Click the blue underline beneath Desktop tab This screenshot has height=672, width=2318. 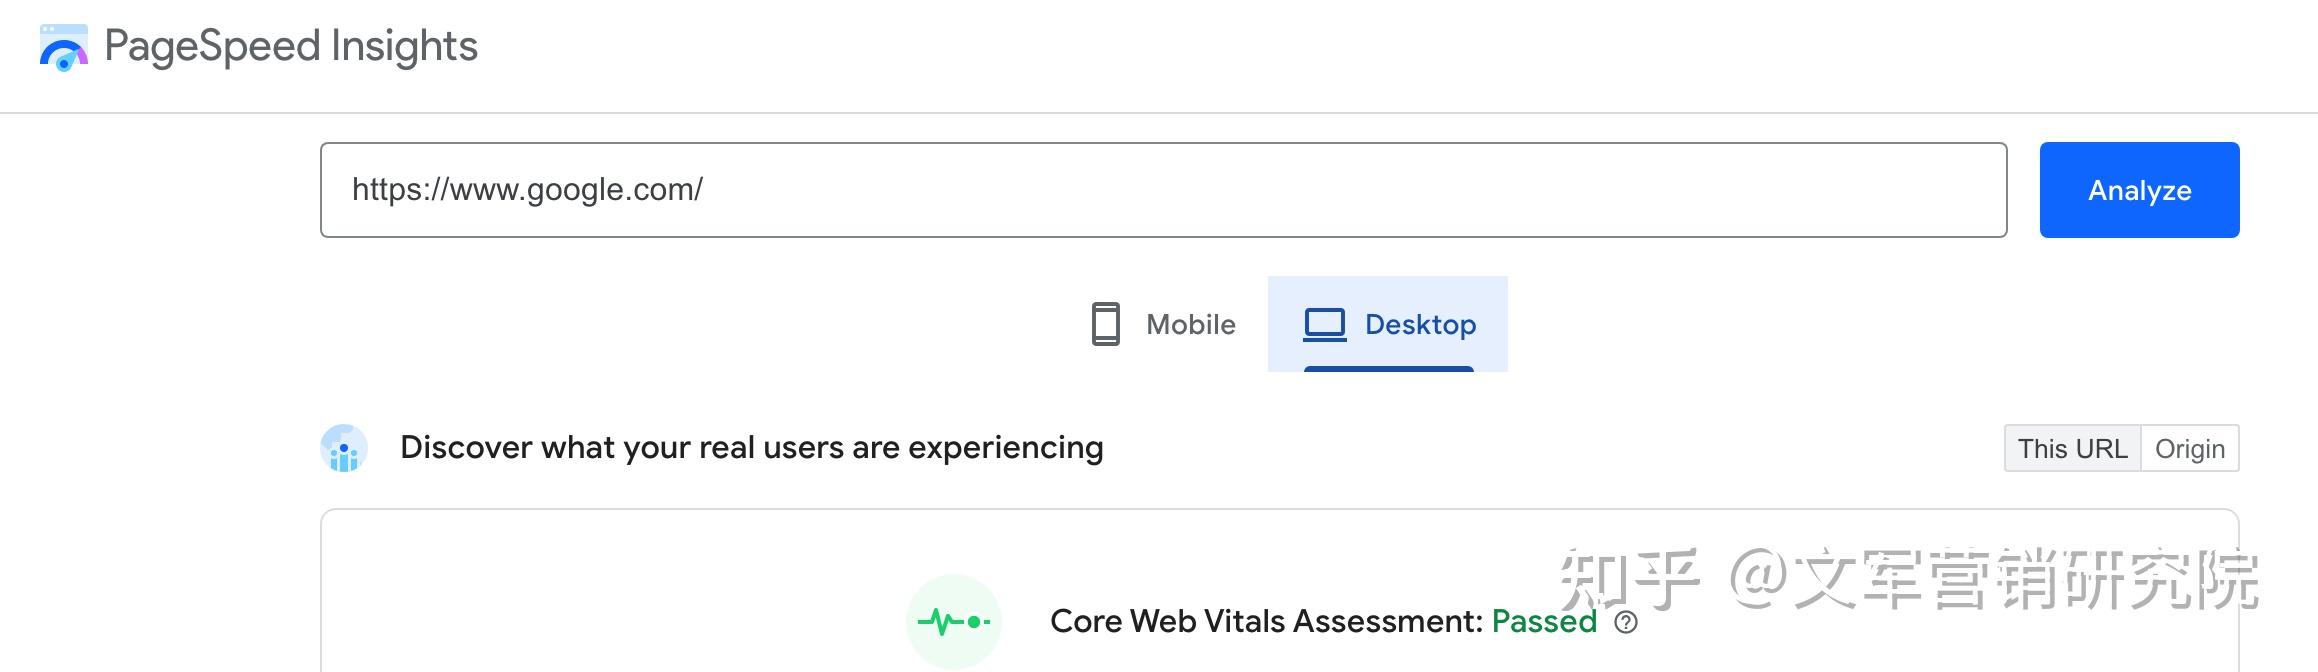click(1388, 369)
